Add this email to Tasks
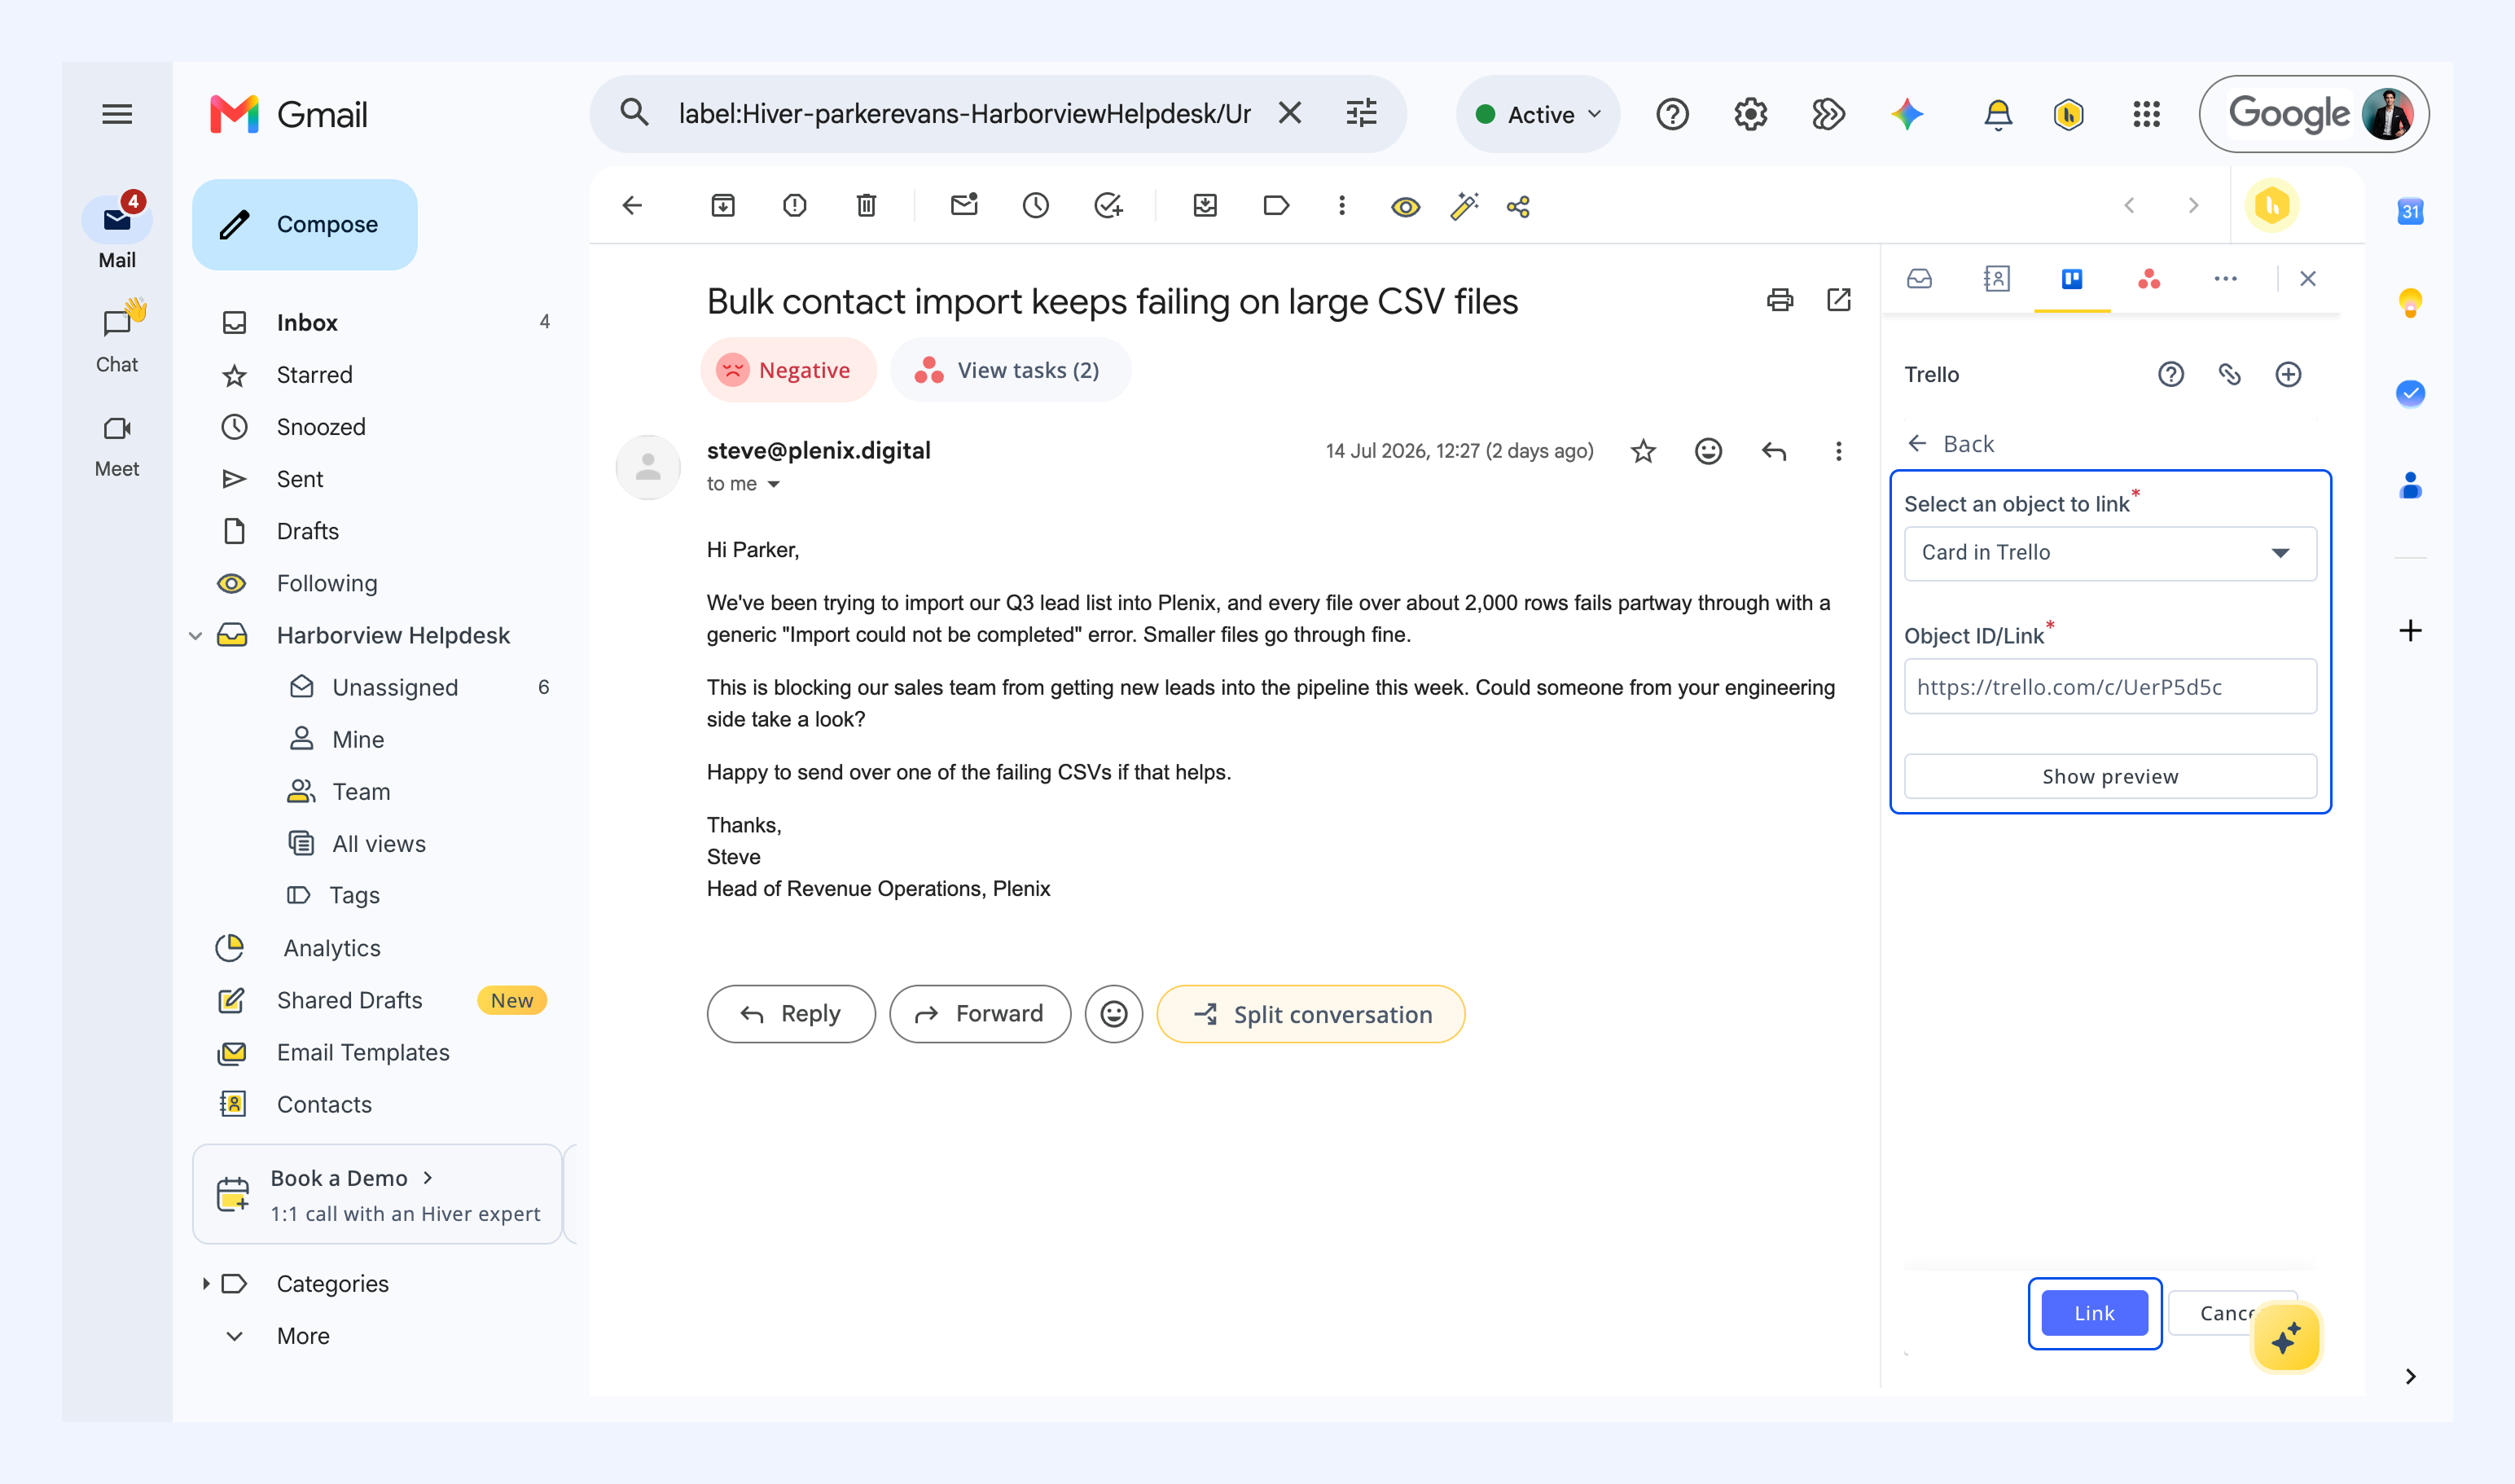The width and height of the screenshot is (2515, 1484). pyautogui.click(x=1108, y=206)
